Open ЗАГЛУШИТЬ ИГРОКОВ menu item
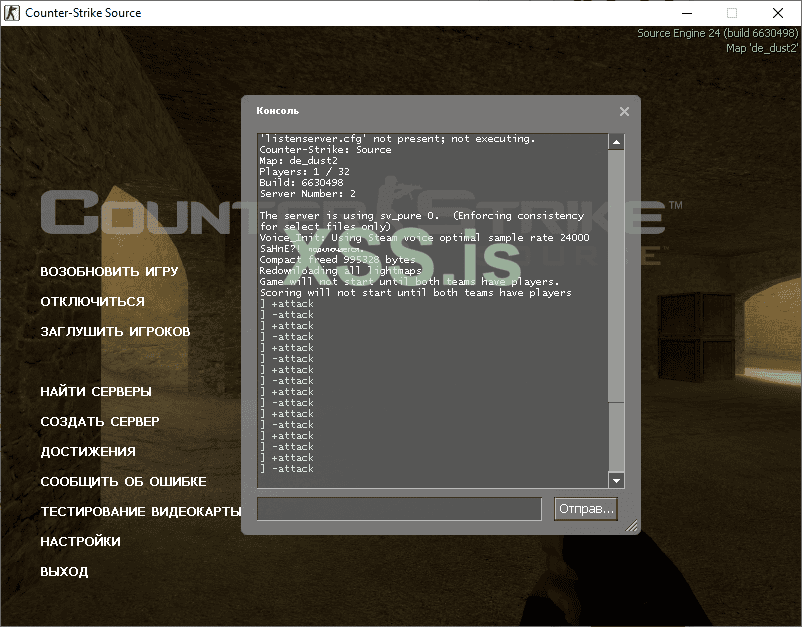The width and height of the screenshot is (802, 627). pyautogui.click(x=116, y=332)
